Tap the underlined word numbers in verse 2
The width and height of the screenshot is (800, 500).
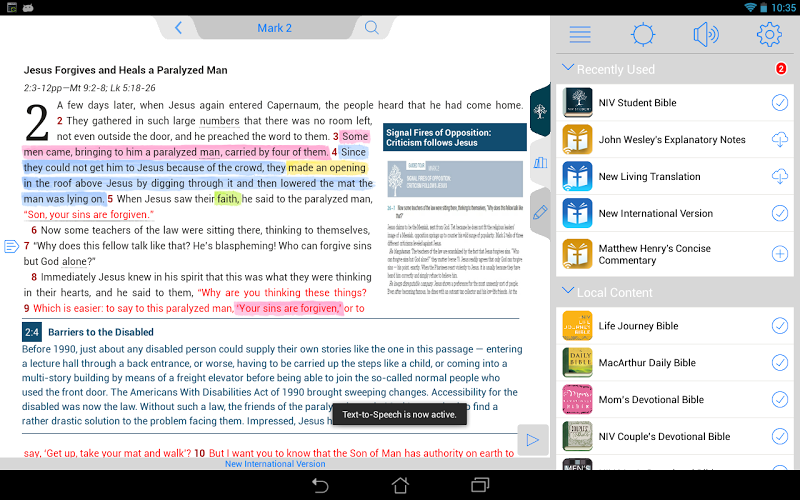point(219,121)
